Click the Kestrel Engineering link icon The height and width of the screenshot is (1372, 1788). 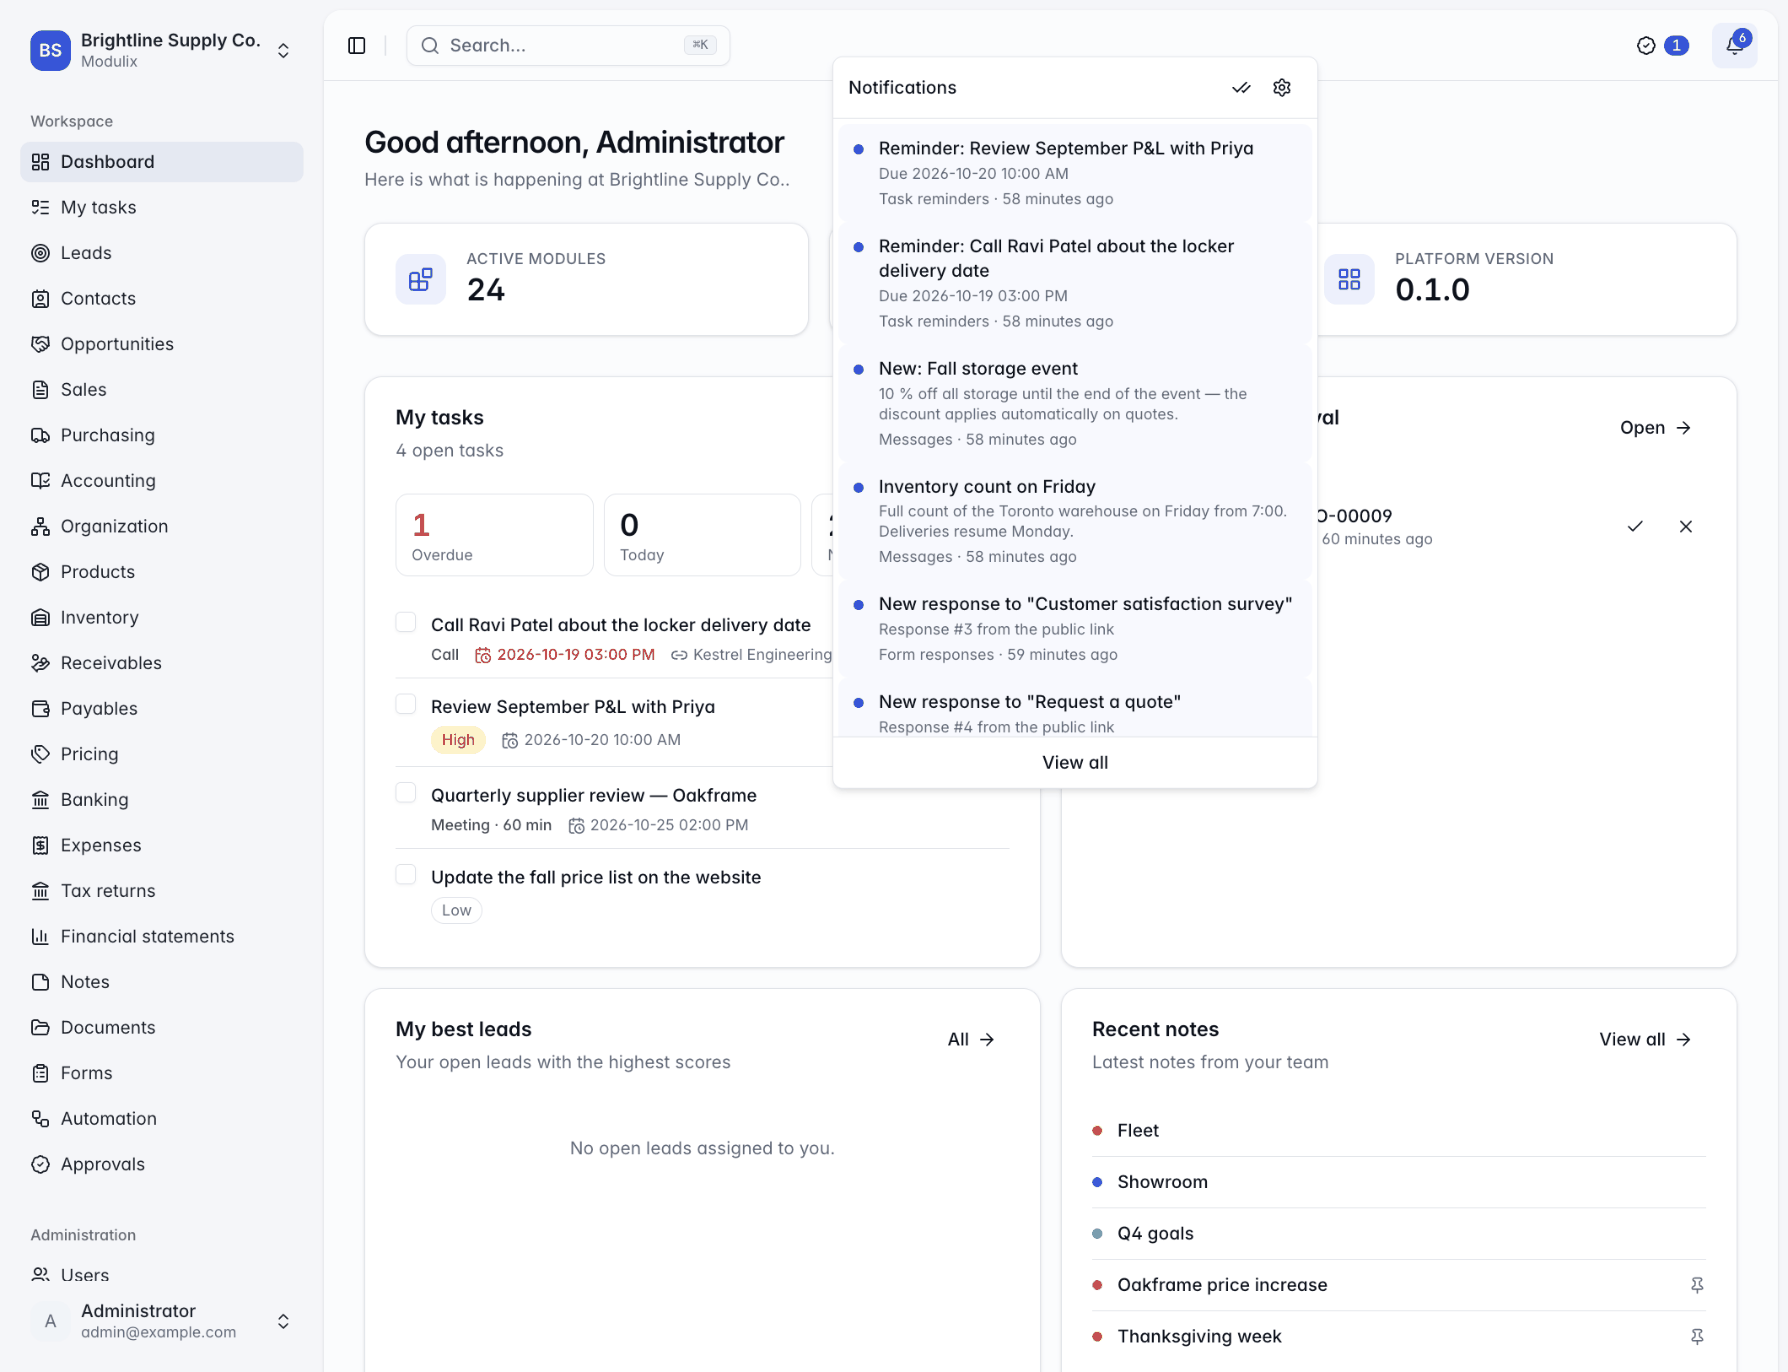coord(679,655)
